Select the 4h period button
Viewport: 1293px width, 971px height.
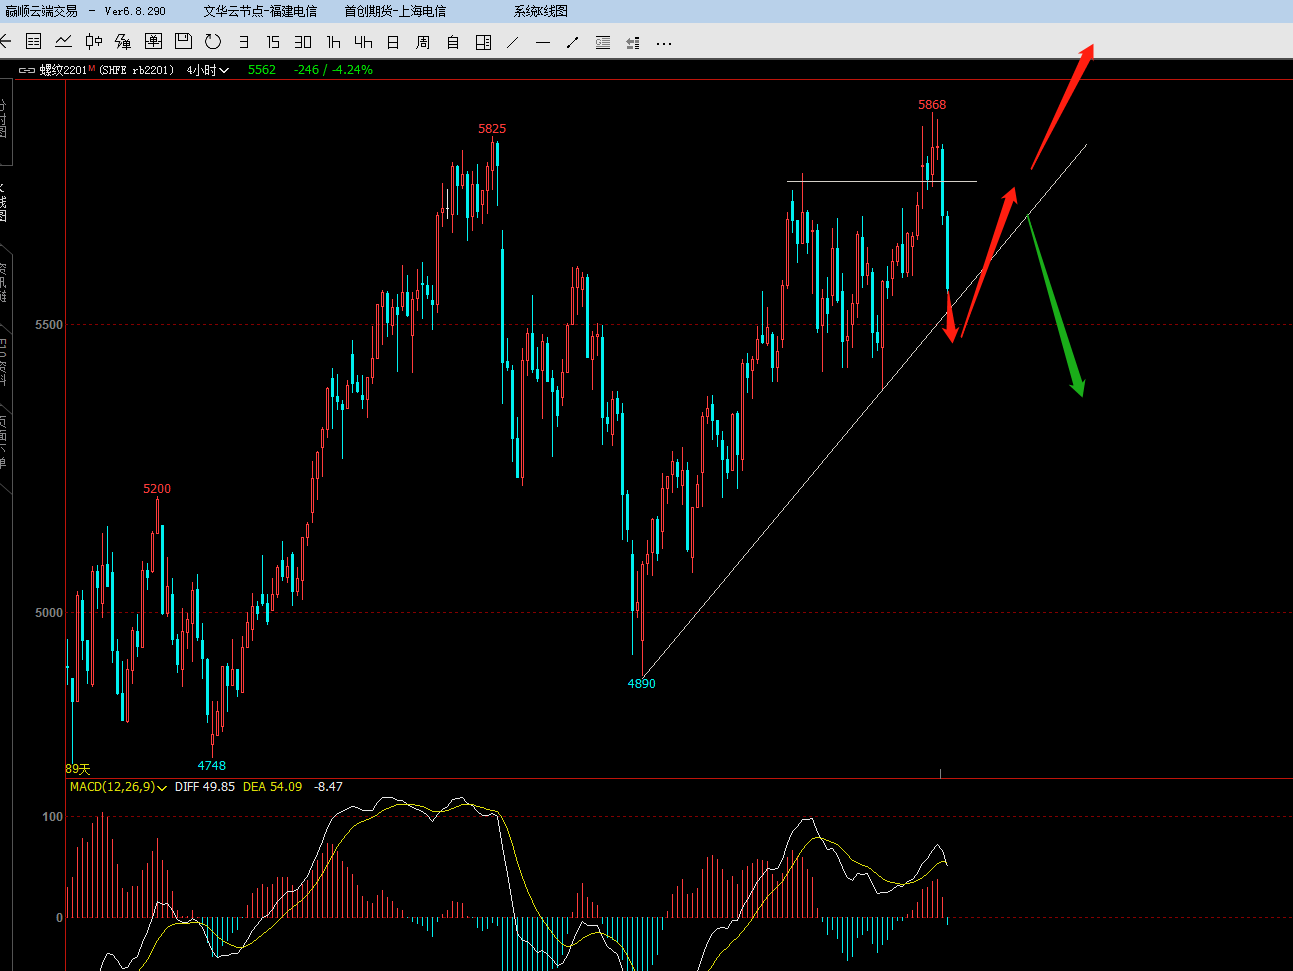(363, 42)
